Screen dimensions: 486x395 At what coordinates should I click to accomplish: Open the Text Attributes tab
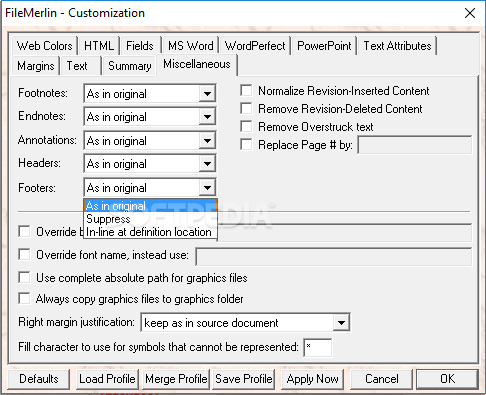(397, 46)
